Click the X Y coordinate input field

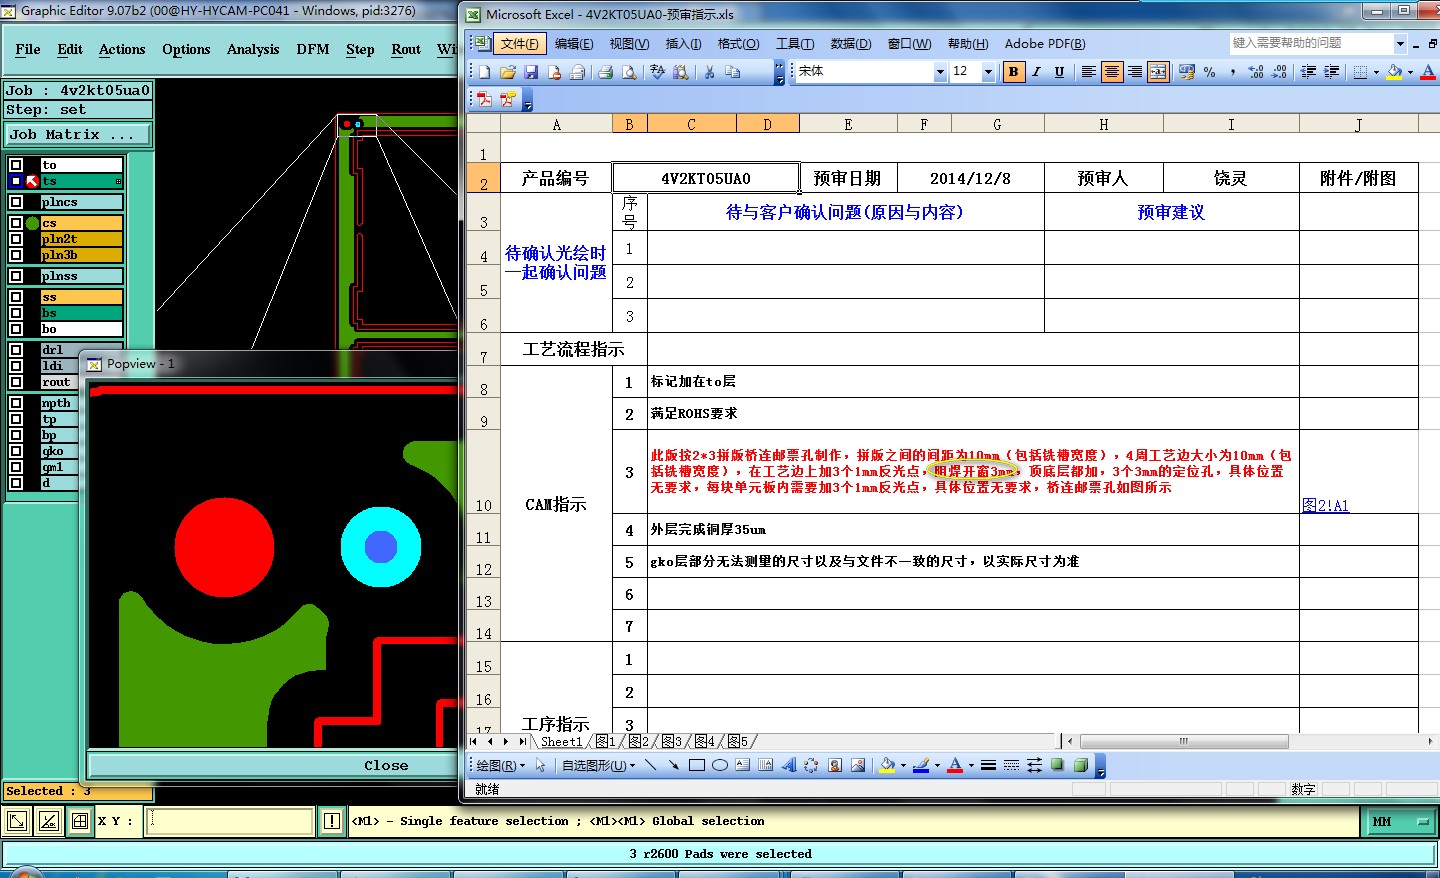(230, 821)
